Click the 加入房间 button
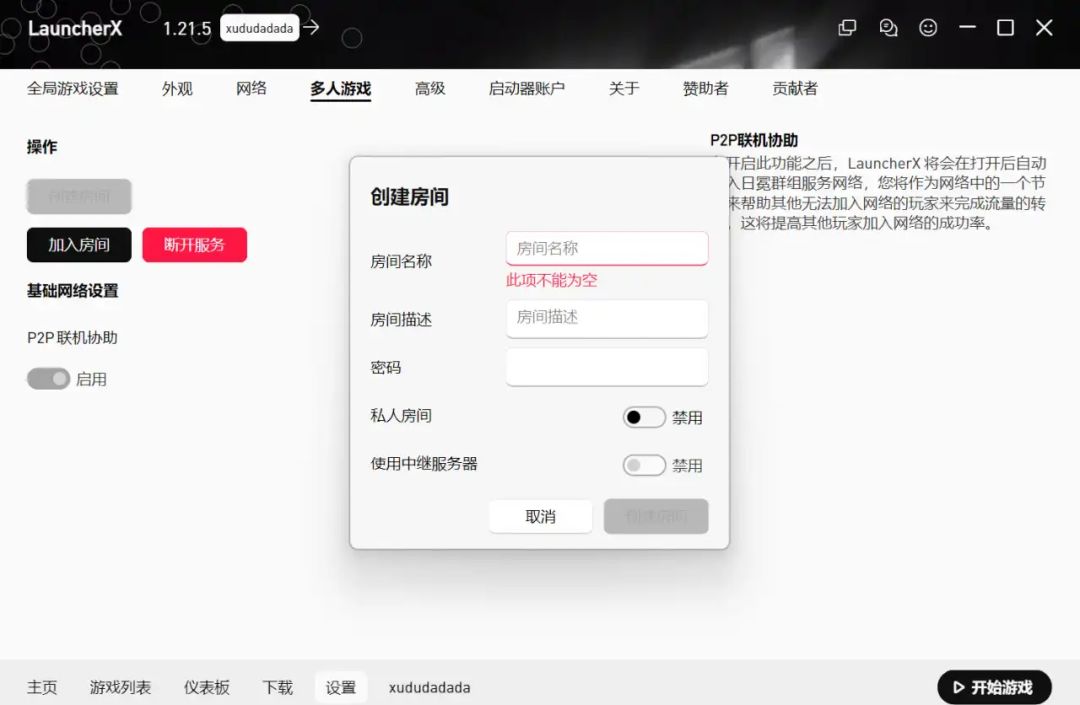 79,244
